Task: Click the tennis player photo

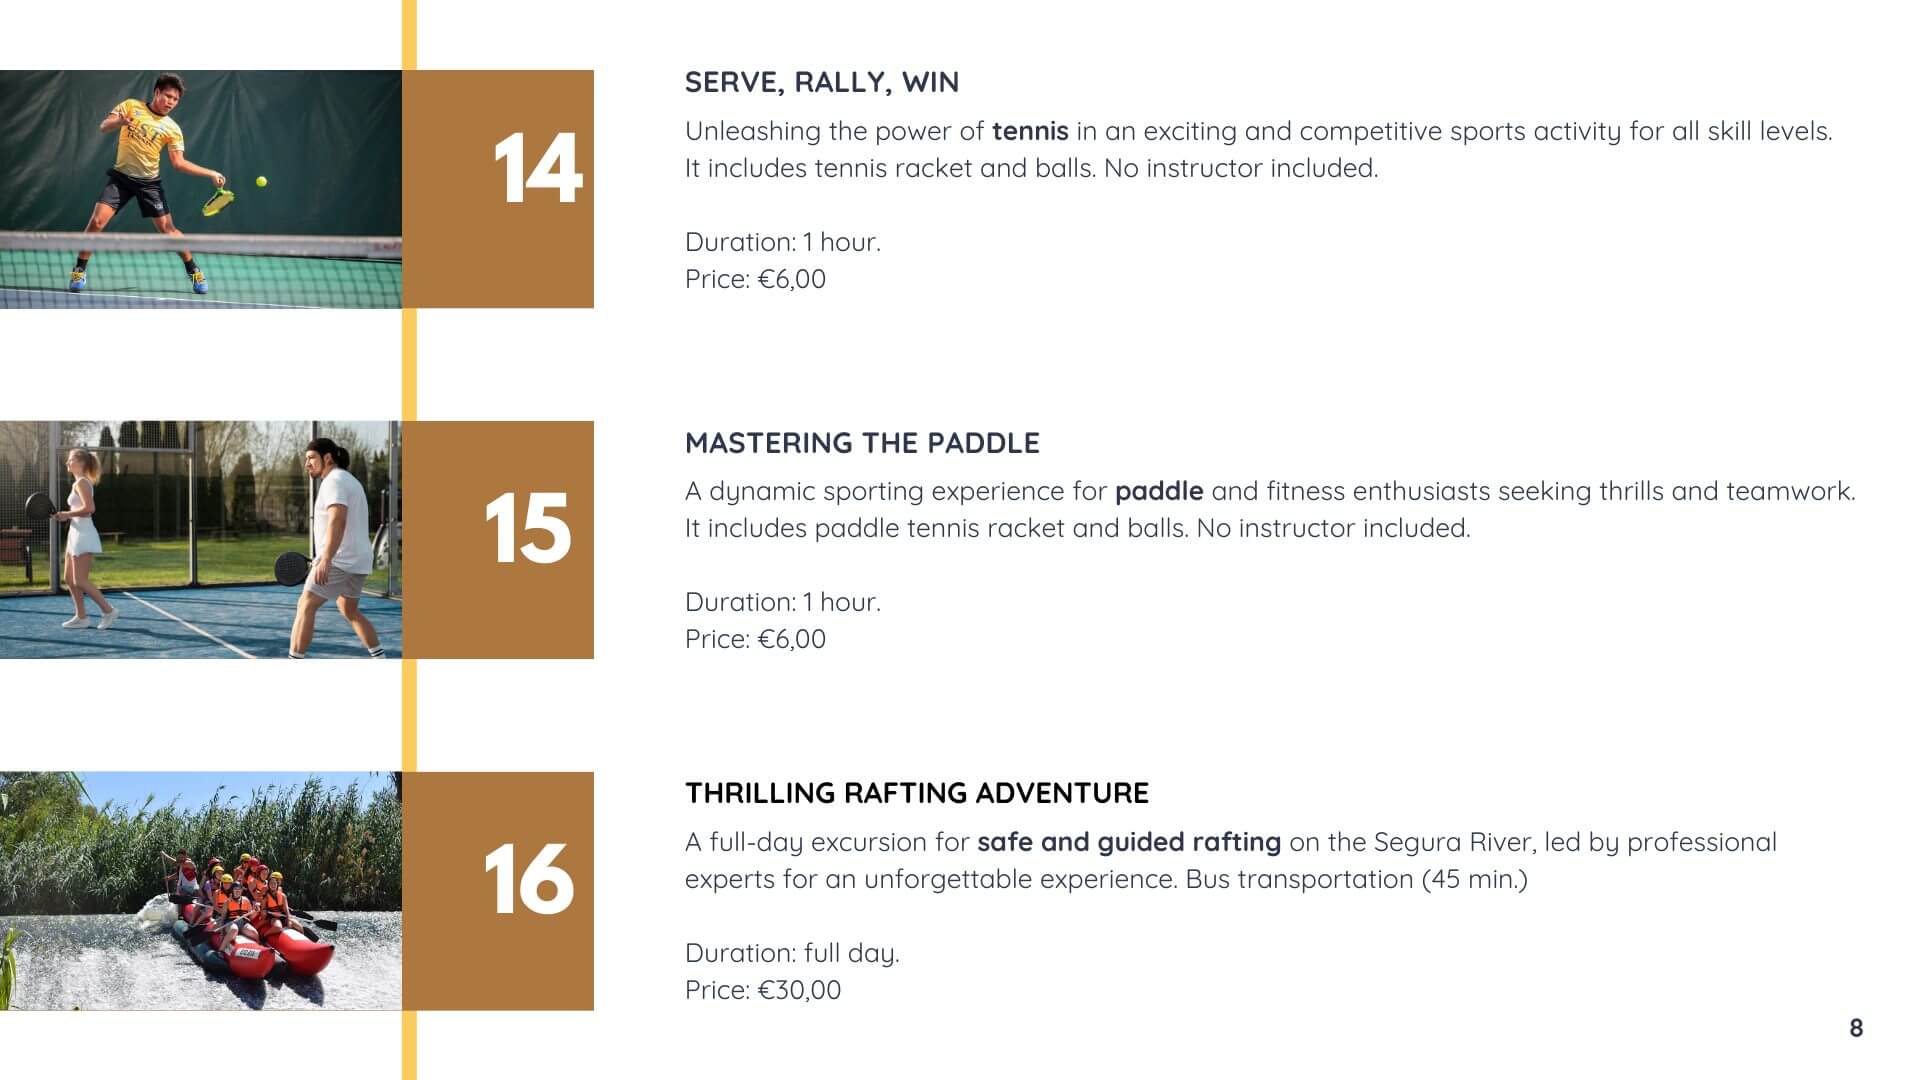Action: coord(201,189)
